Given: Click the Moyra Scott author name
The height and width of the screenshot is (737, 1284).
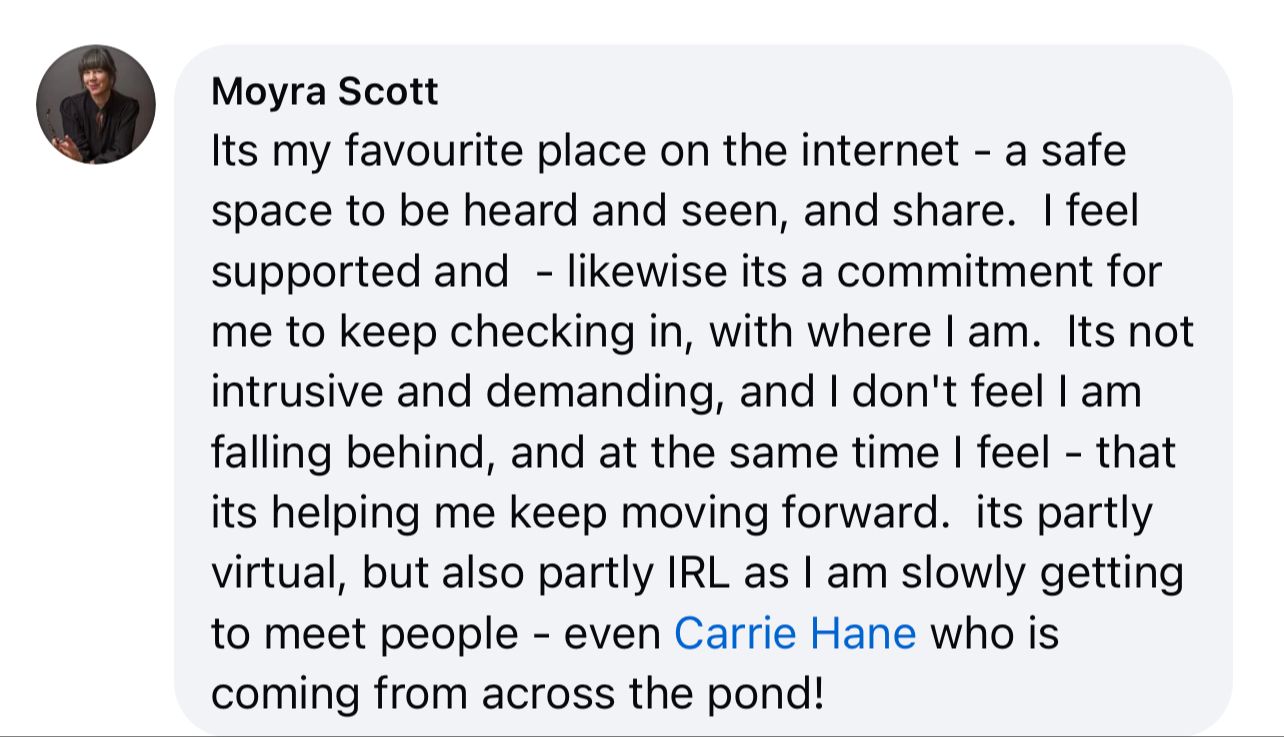Looking at the screenshot, I should tap(325, 92).
